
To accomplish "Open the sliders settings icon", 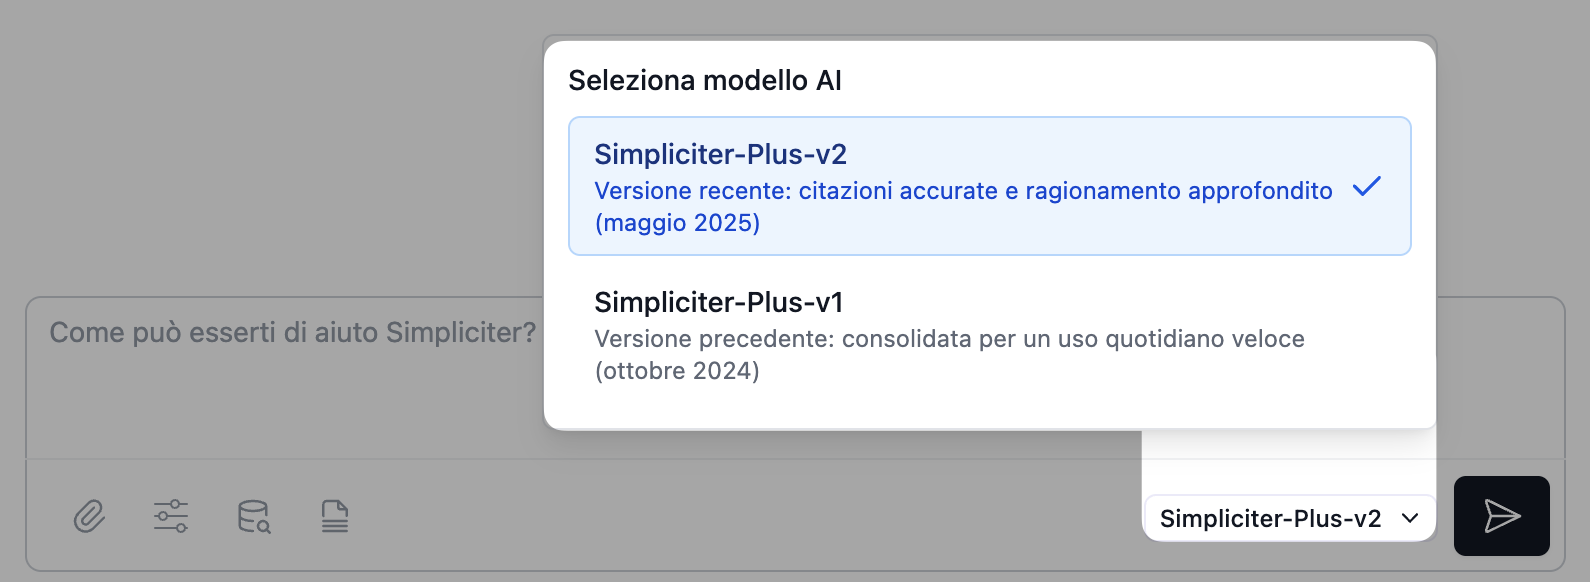I will tap(171, 517).
